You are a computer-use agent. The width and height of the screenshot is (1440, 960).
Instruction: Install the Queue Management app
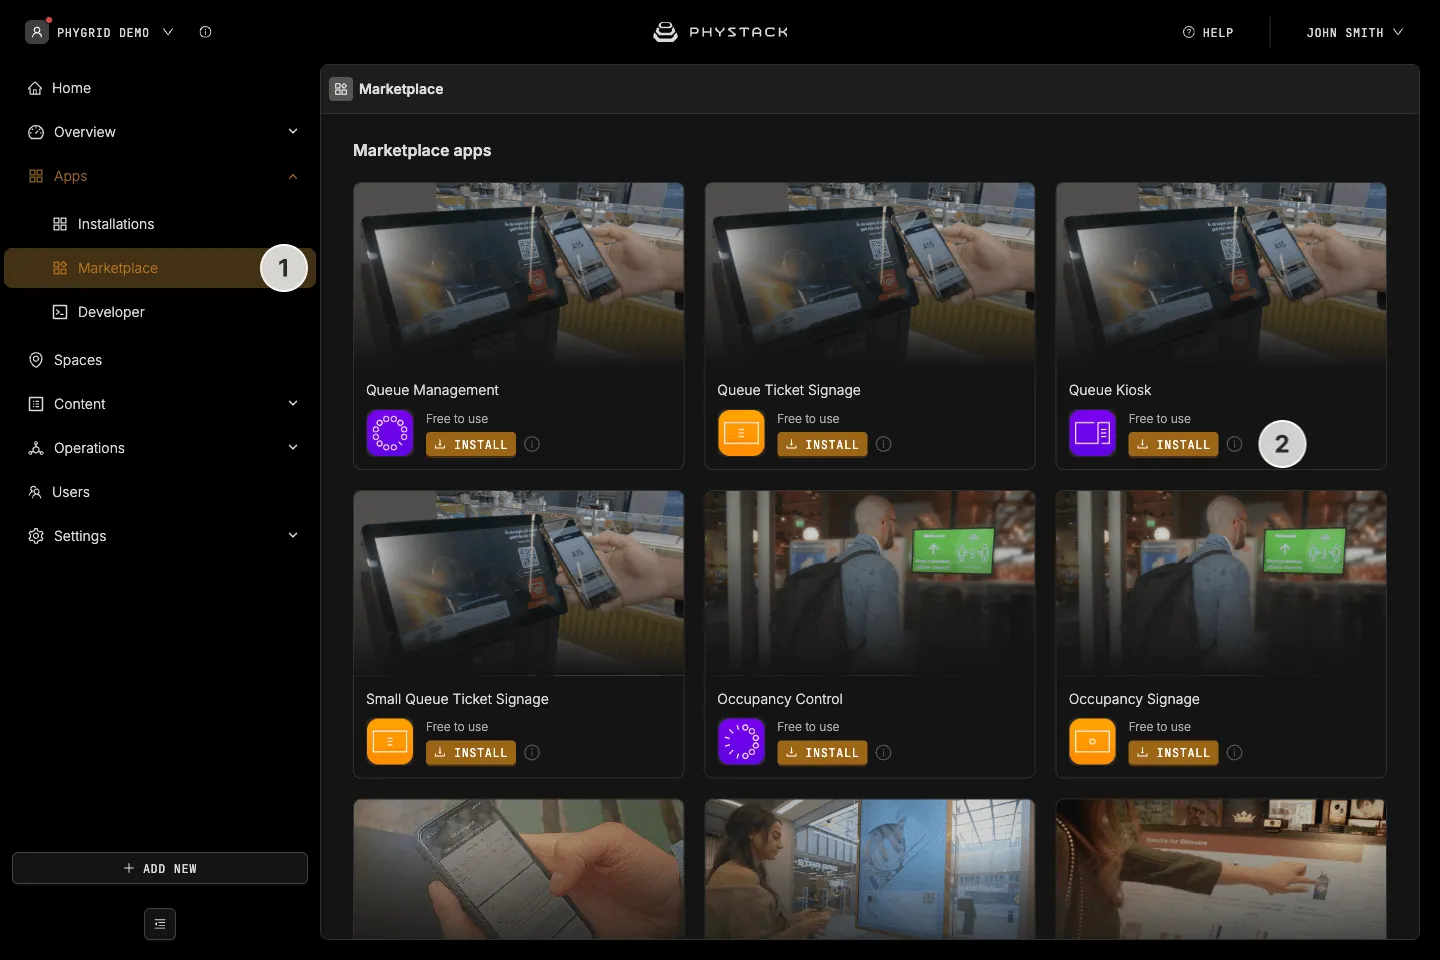click(x=471, y=444)
